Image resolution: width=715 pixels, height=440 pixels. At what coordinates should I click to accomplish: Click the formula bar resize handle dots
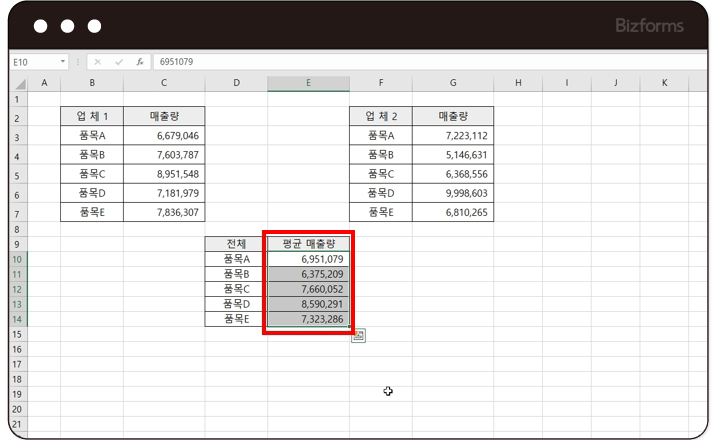click(x=79, y=62)
